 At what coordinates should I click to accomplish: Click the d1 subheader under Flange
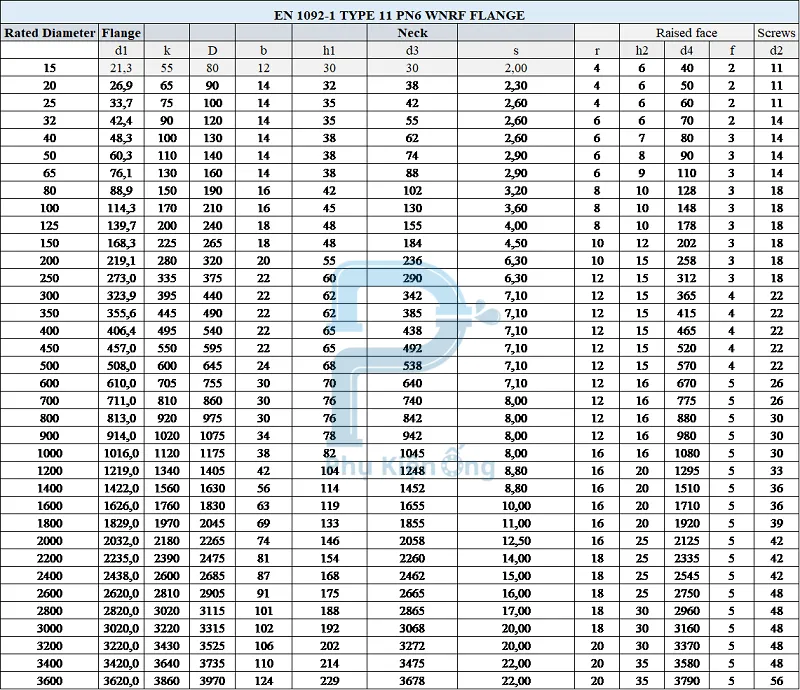point(122,50)
